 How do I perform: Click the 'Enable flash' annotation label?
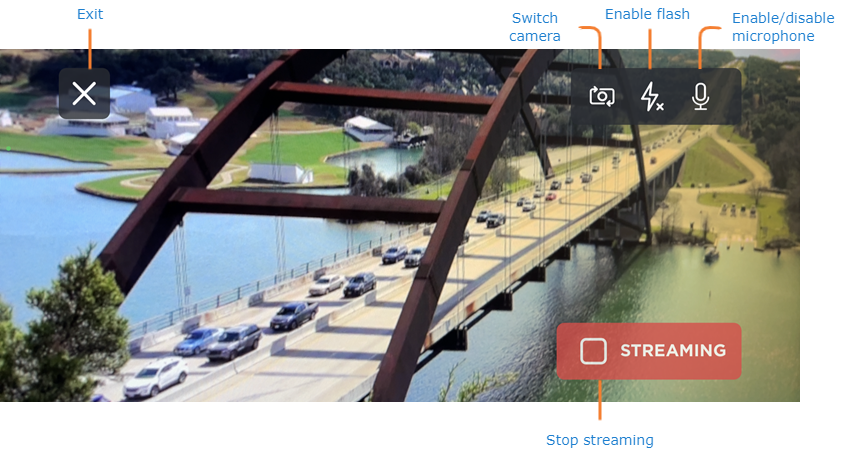[x=647, y=14]
